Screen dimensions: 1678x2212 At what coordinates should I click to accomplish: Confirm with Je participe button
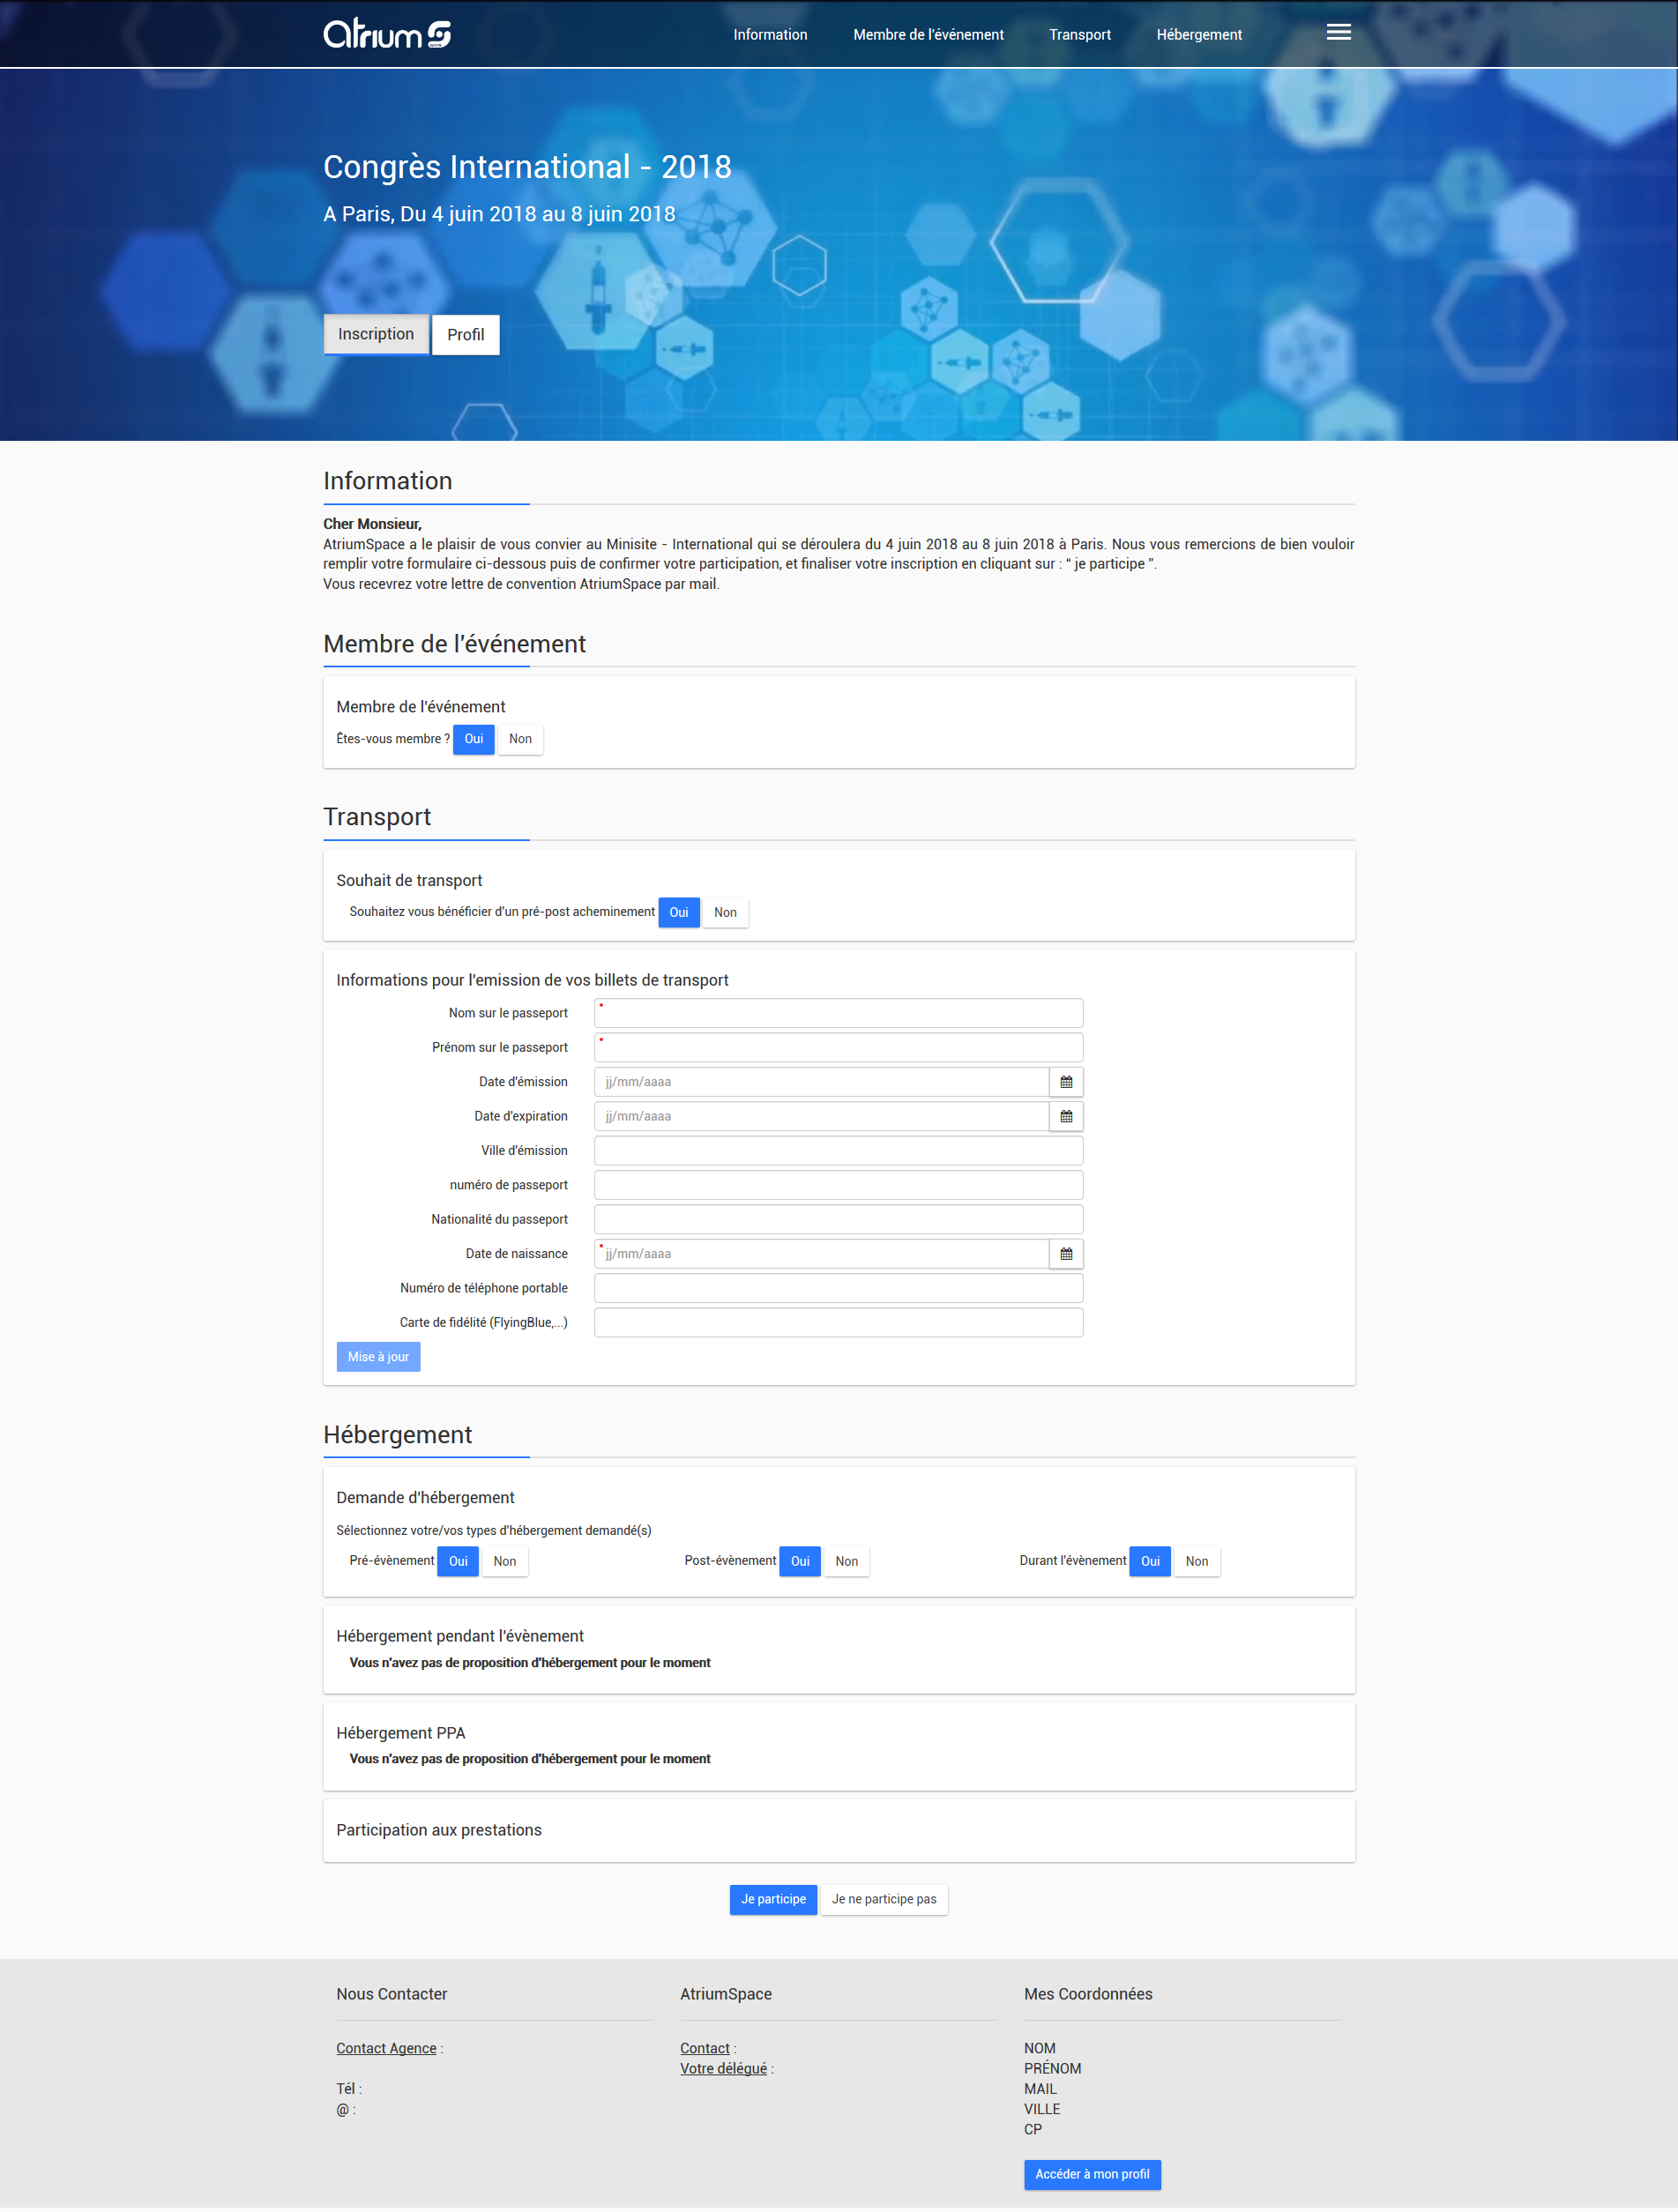pos(773,1899)
